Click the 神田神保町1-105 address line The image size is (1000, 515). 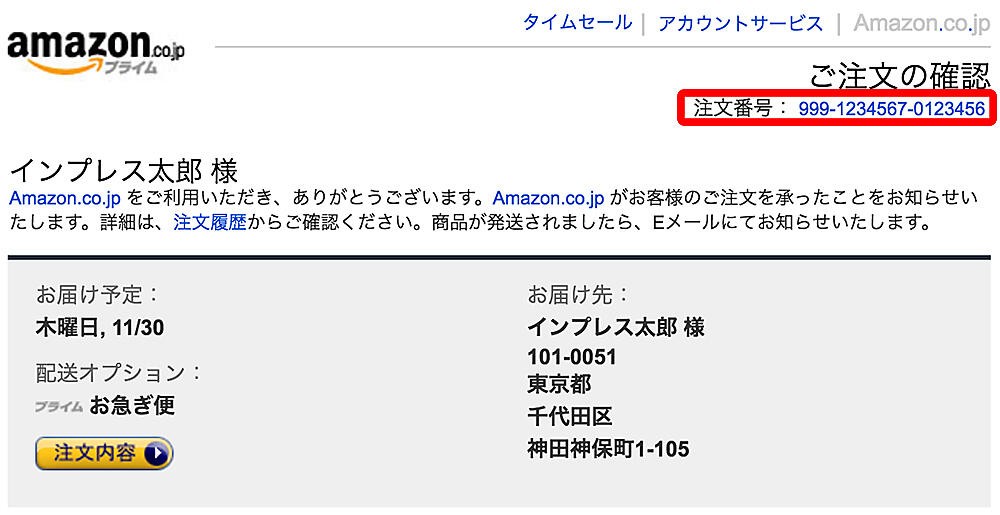pos(608,449)
